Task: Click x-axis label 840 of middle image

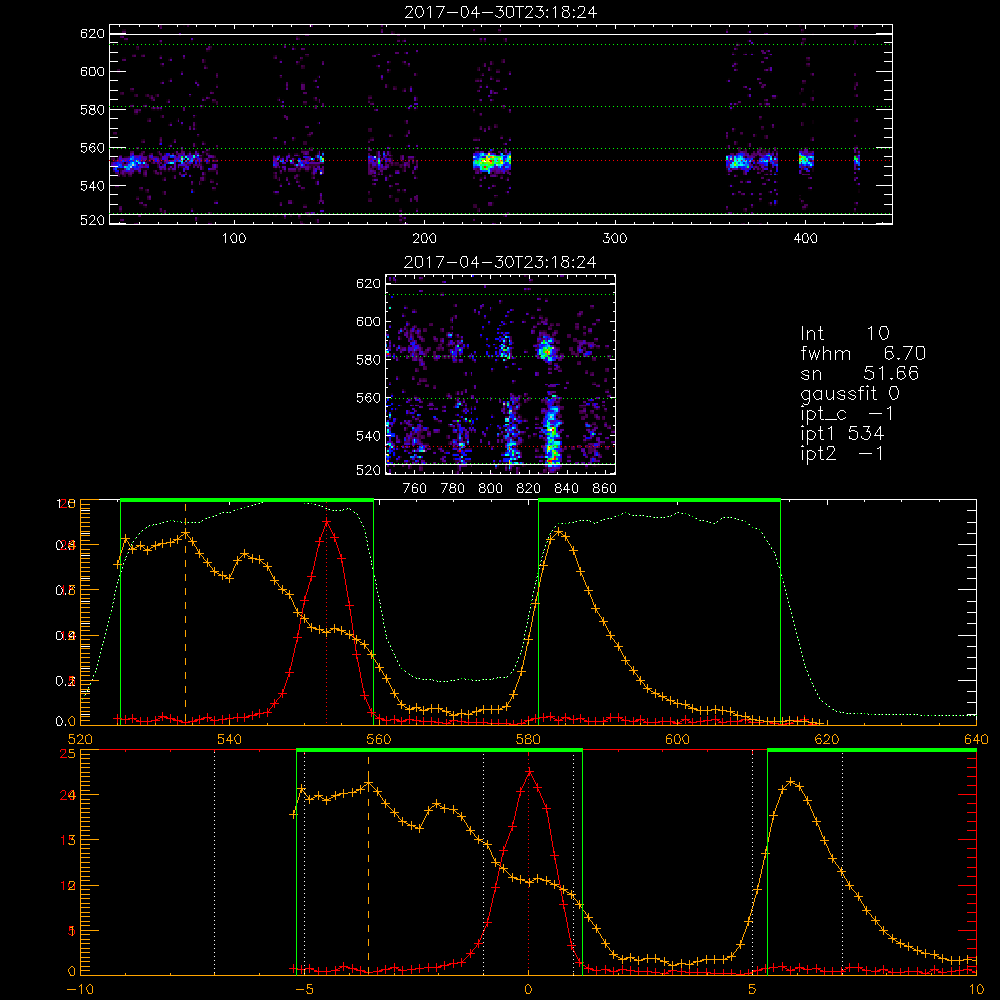Action: [x=566, y=489]
